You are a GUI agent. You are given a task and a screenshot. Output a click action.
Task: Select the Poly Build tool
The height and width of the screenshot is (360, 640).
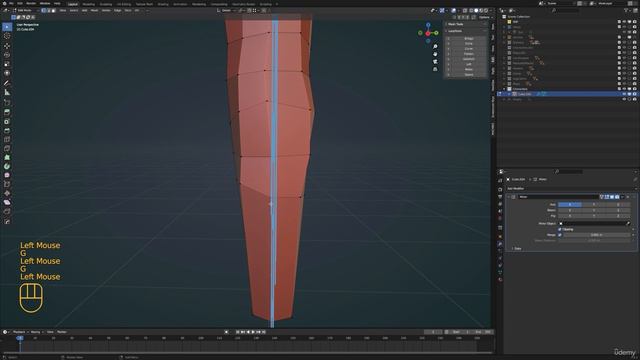pyautogui.click(x=7, y=158)
